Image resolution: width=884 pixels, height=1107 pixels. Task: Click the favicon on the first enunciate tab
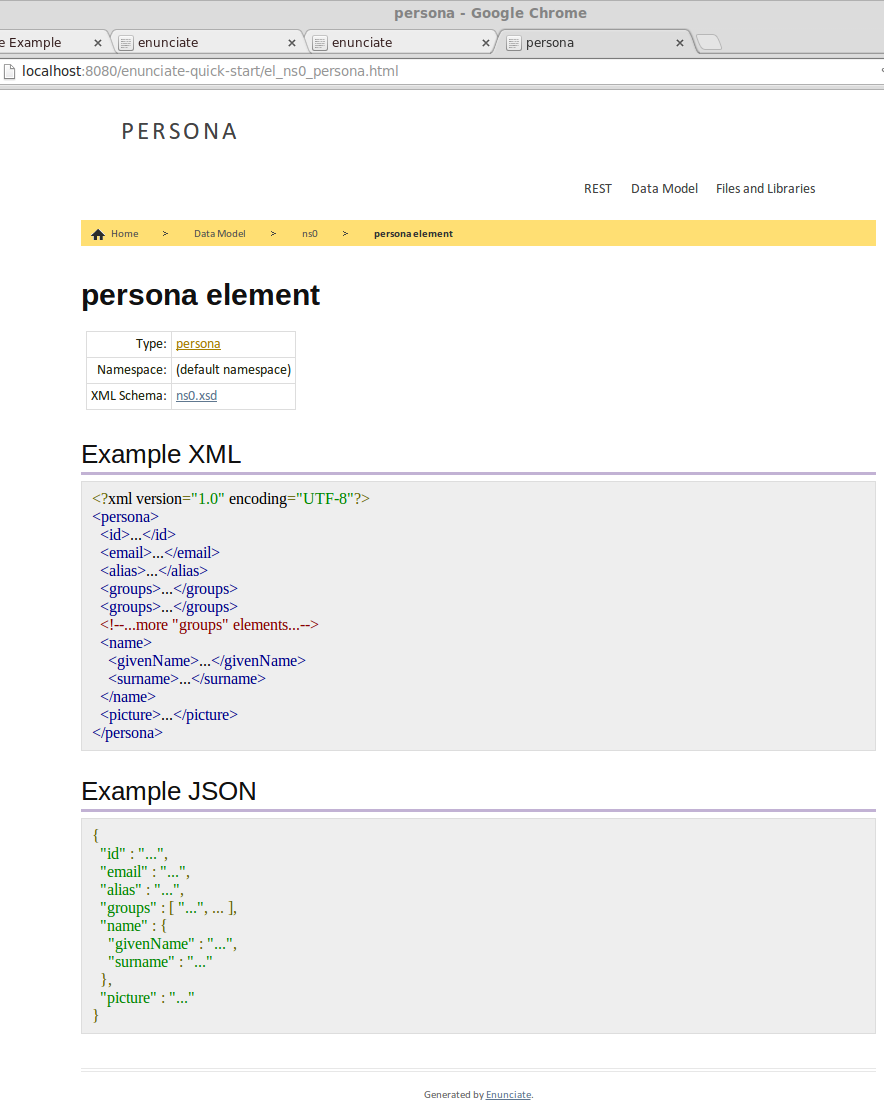(126, 43)
